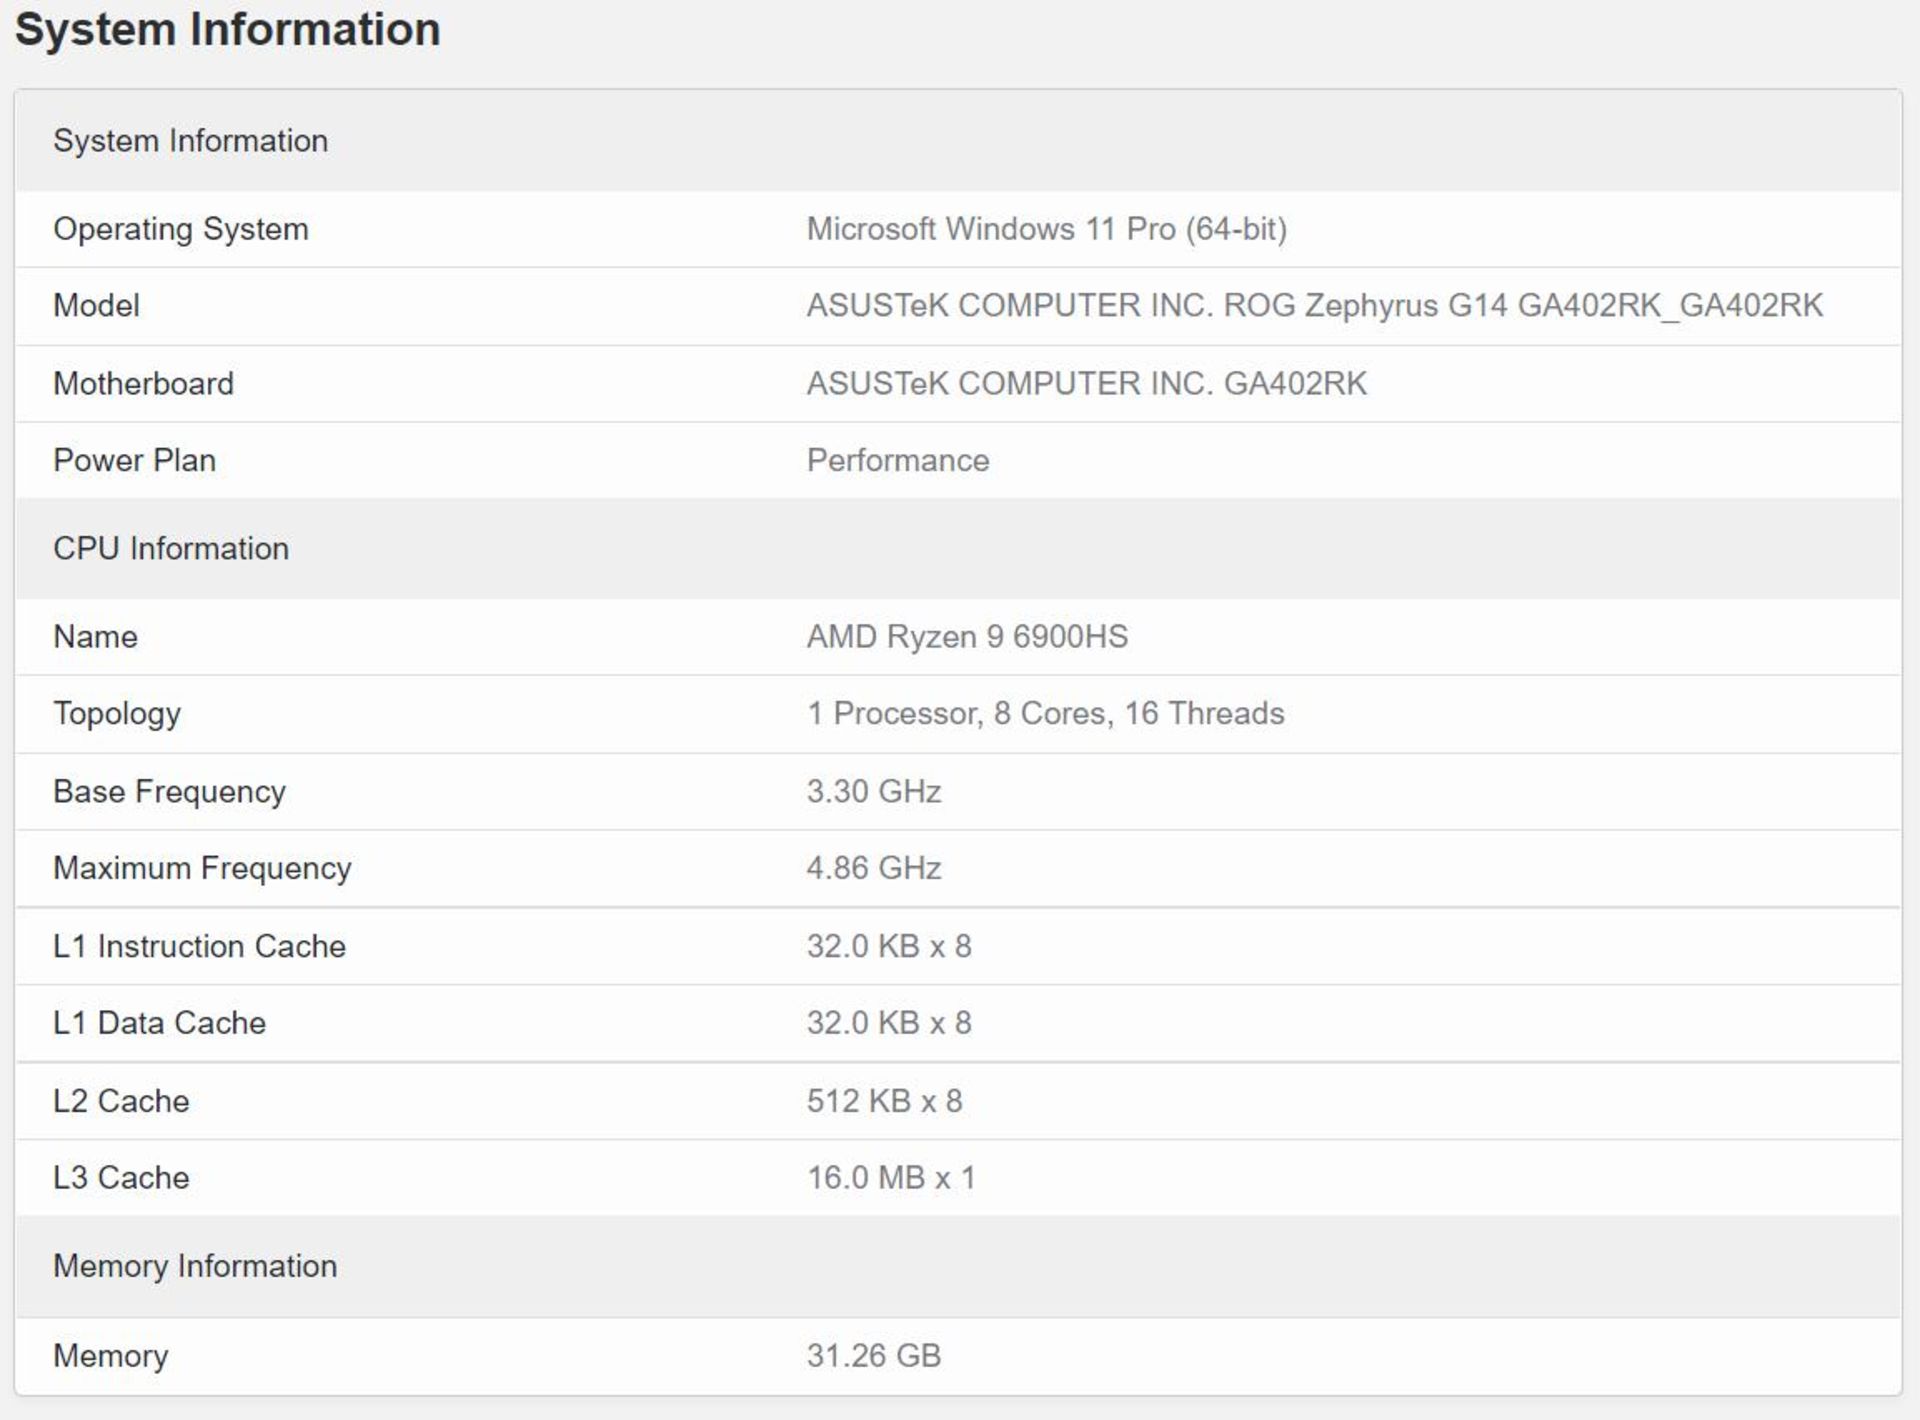This screenshot has height=1420, width=1920.
Task: Select the Memory Information section header
Action: pyautogui.click(x=194, y=1266)
